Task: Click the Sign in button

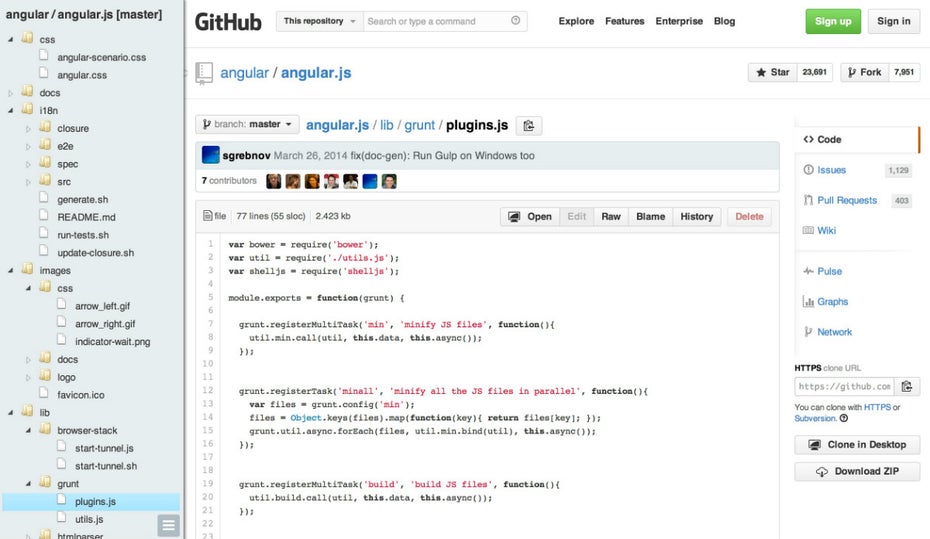Action: point(894,21)
